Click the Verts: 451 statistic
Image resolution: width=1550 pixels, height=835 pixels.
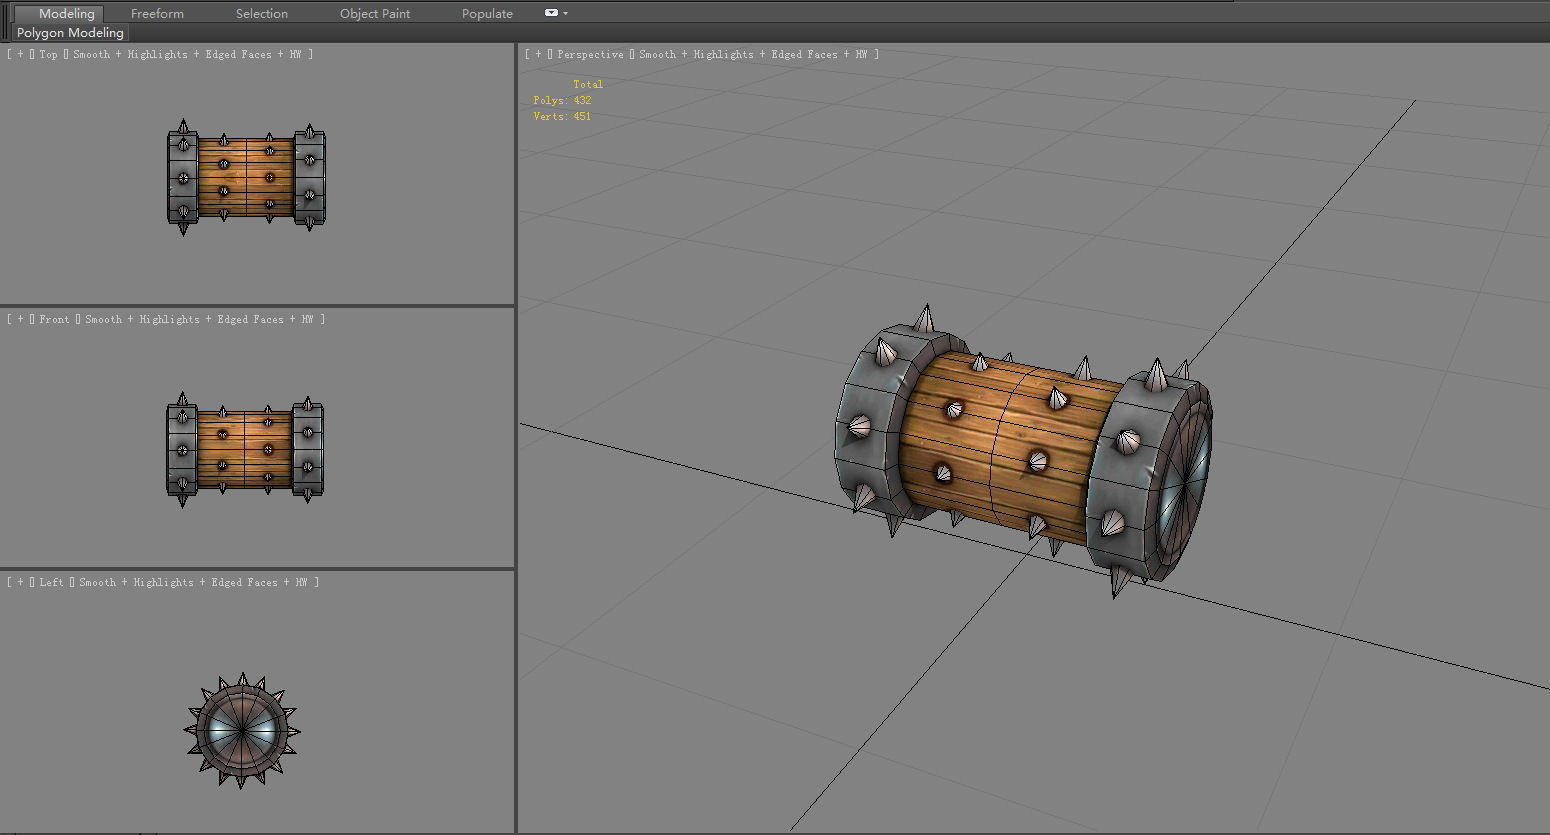(x=562, y=116)
